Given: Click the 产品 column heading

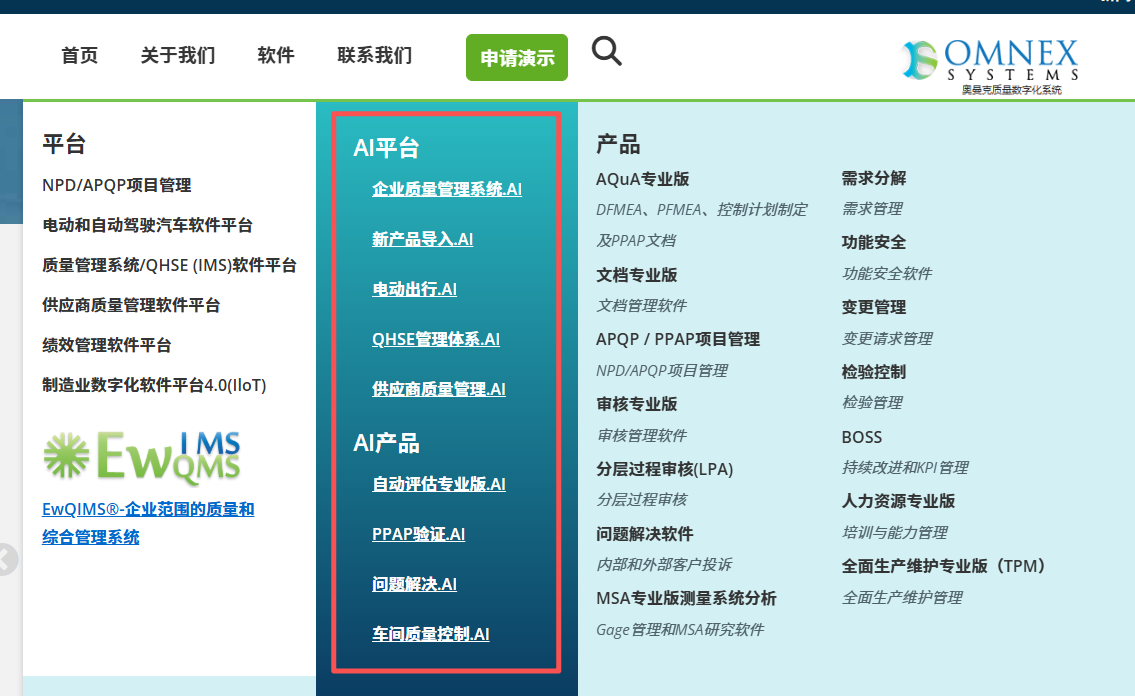Looking at the screenshot, I should tap(617, 144).
